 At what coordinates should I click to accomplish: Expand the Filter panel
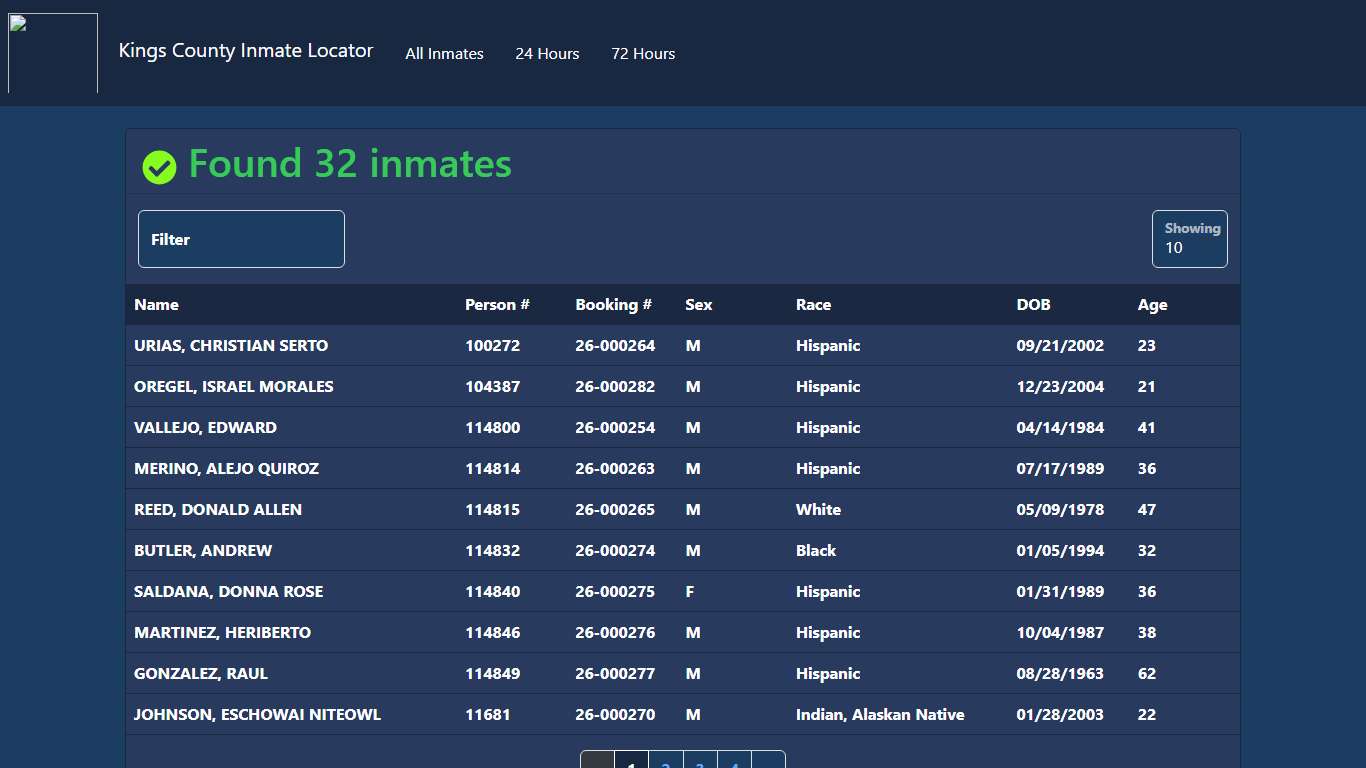click(x=240, y=239)
